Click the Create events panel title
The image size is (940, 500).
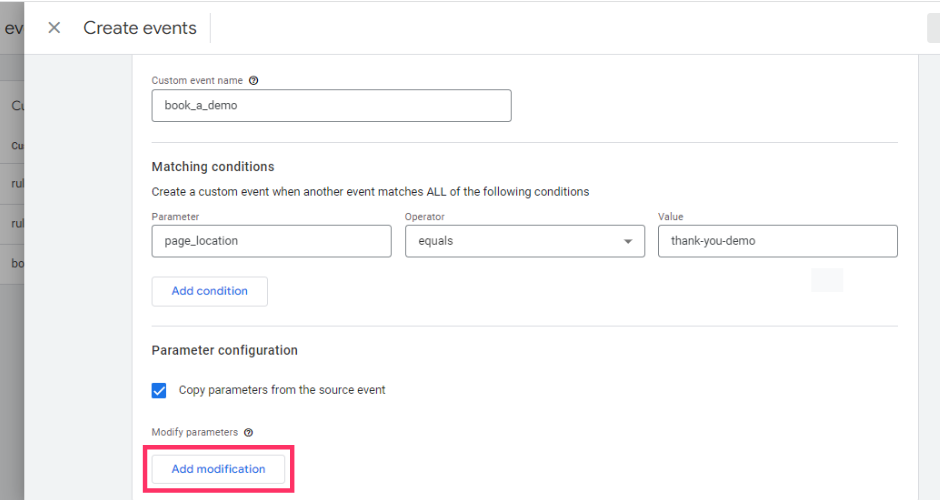point(140,28)
